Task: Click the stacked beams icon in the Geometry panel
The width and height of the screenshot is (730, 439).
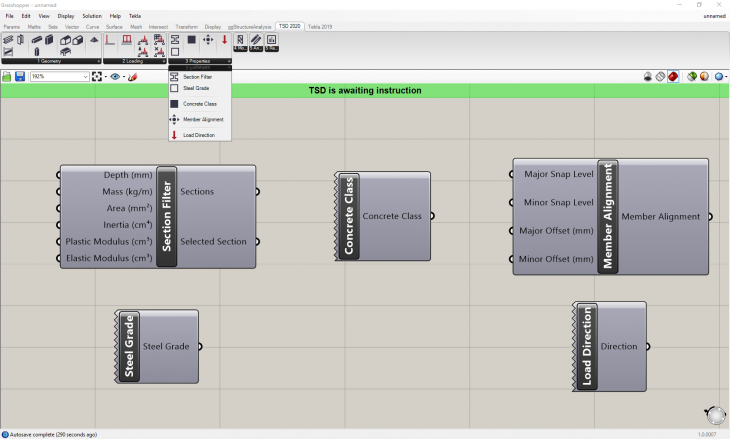Action: 8,40
